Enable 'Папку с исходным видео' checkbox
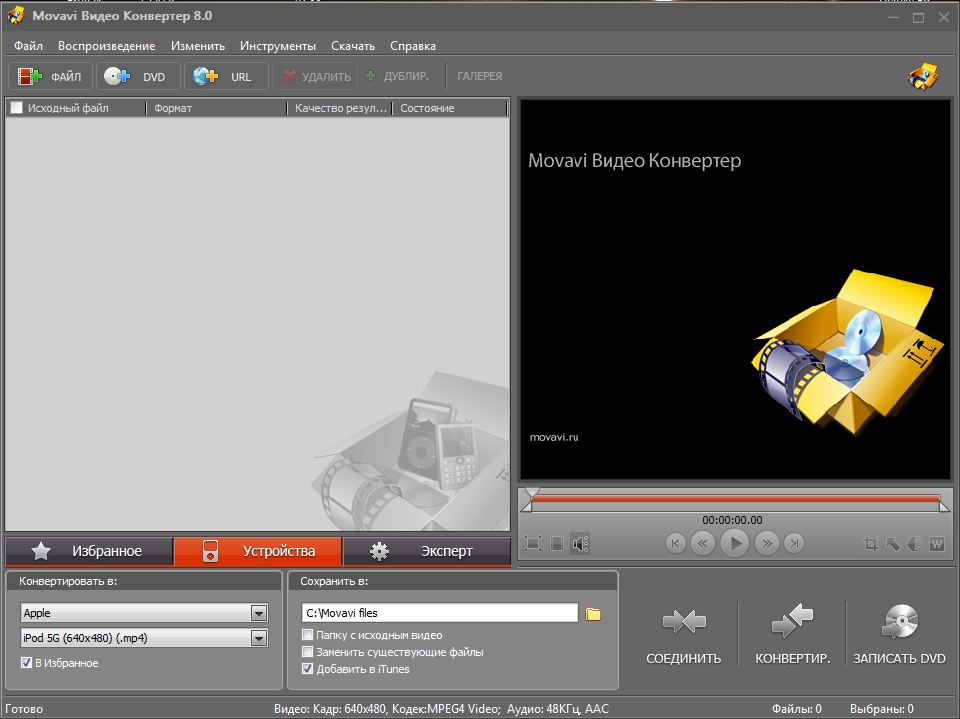Viewport: 960px width, 719px height. [308, 635]
